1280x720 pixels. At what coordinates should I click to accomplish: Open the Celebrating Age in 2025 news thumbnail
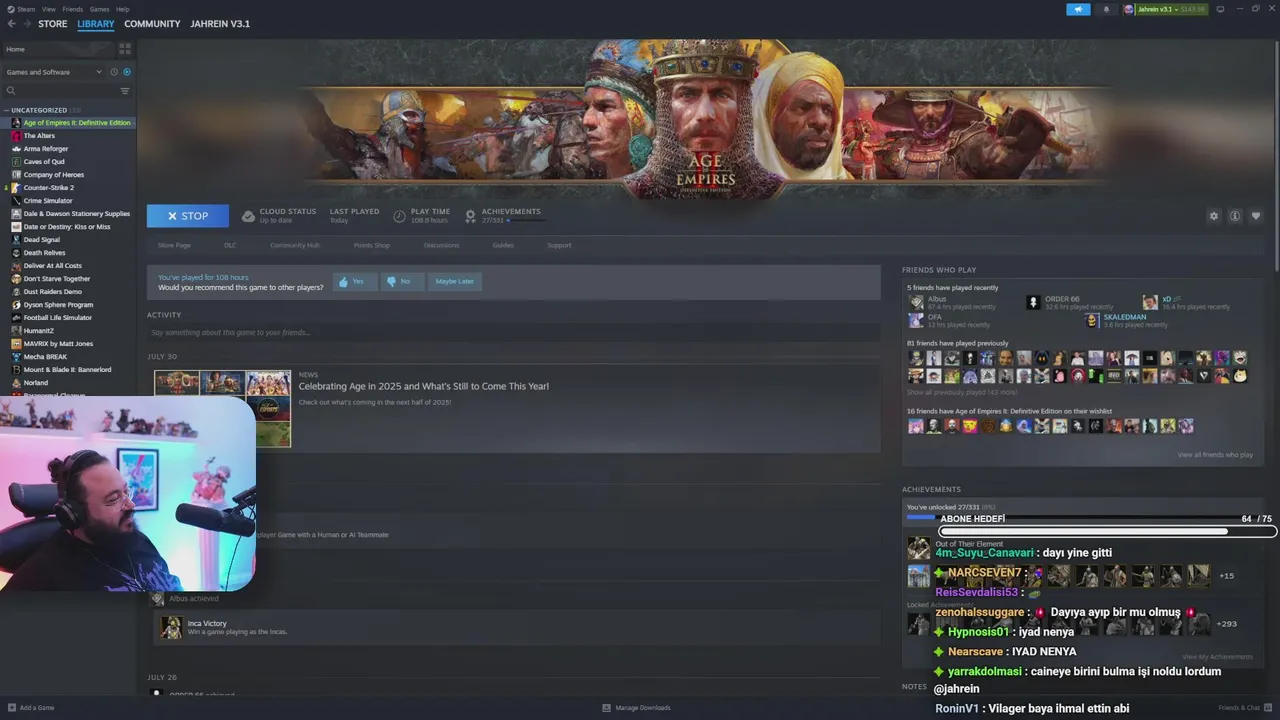click(222, 408)
